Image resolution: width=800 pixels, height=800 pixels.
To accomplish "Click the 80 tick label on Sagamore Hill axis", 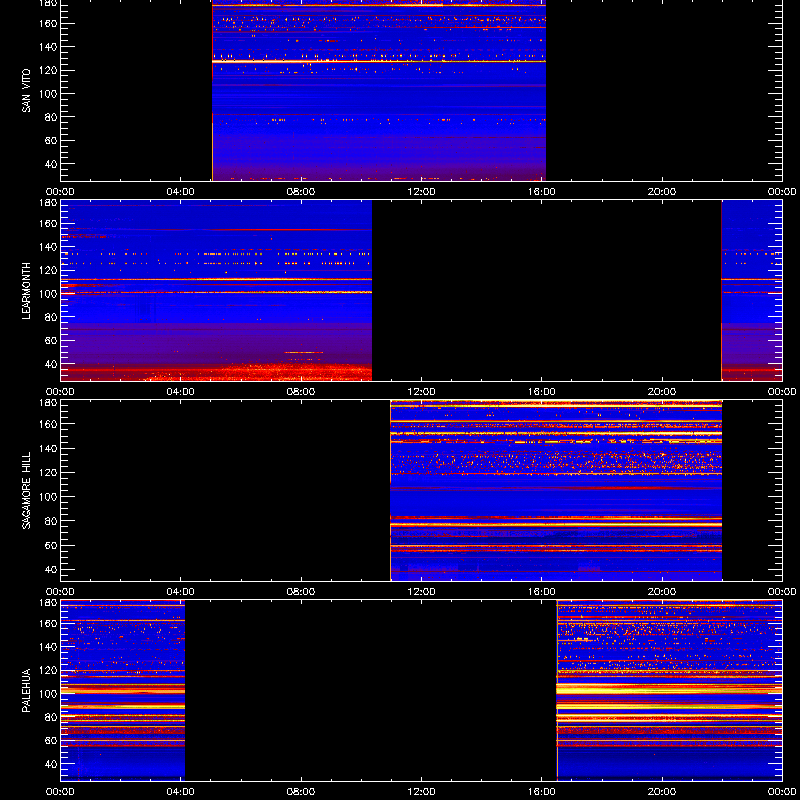I will (51, 521).
